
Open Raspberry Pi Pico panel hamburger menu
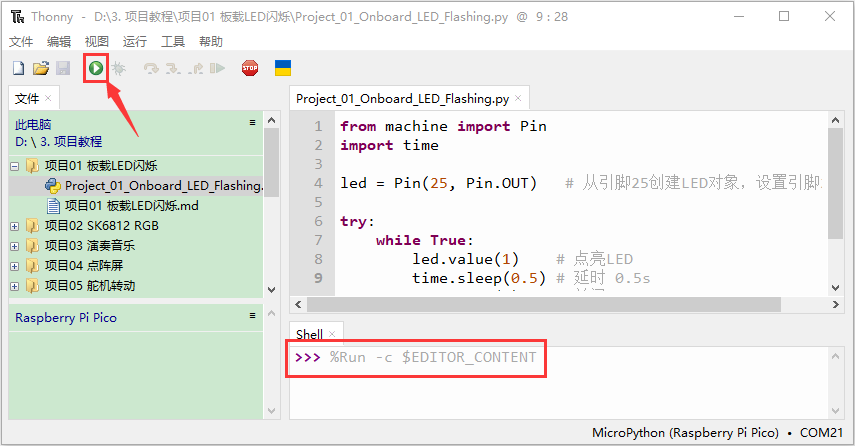pyautogui.click(x=252, y=315)
